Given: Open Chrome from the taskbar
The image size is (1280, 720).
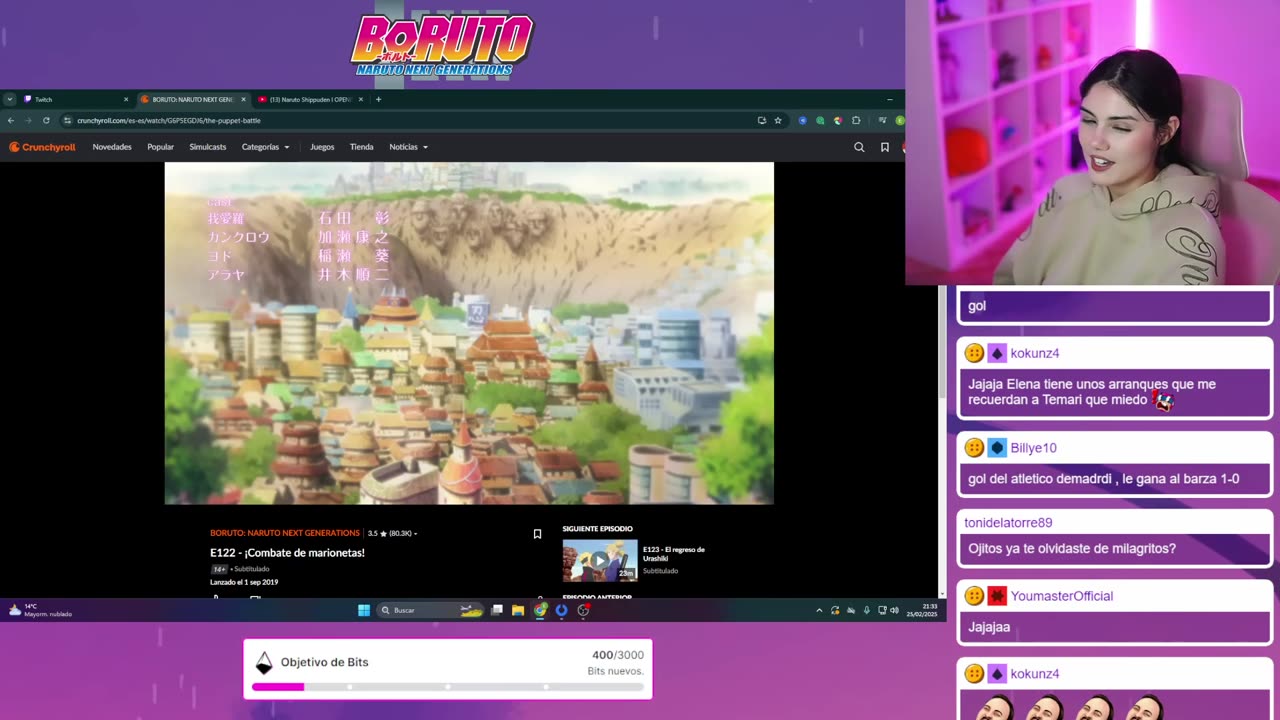Looking at the screenshot, I should tap(540, 610).
